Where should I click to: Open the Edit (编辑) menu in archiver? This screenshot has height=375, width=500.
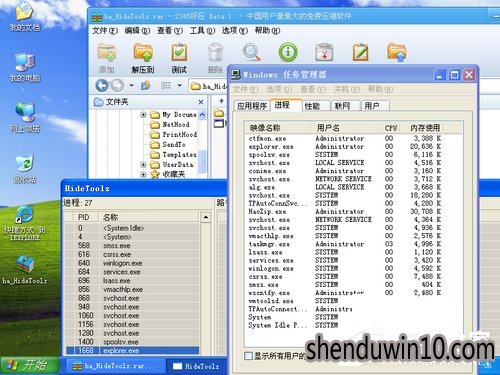coord(137,31)
